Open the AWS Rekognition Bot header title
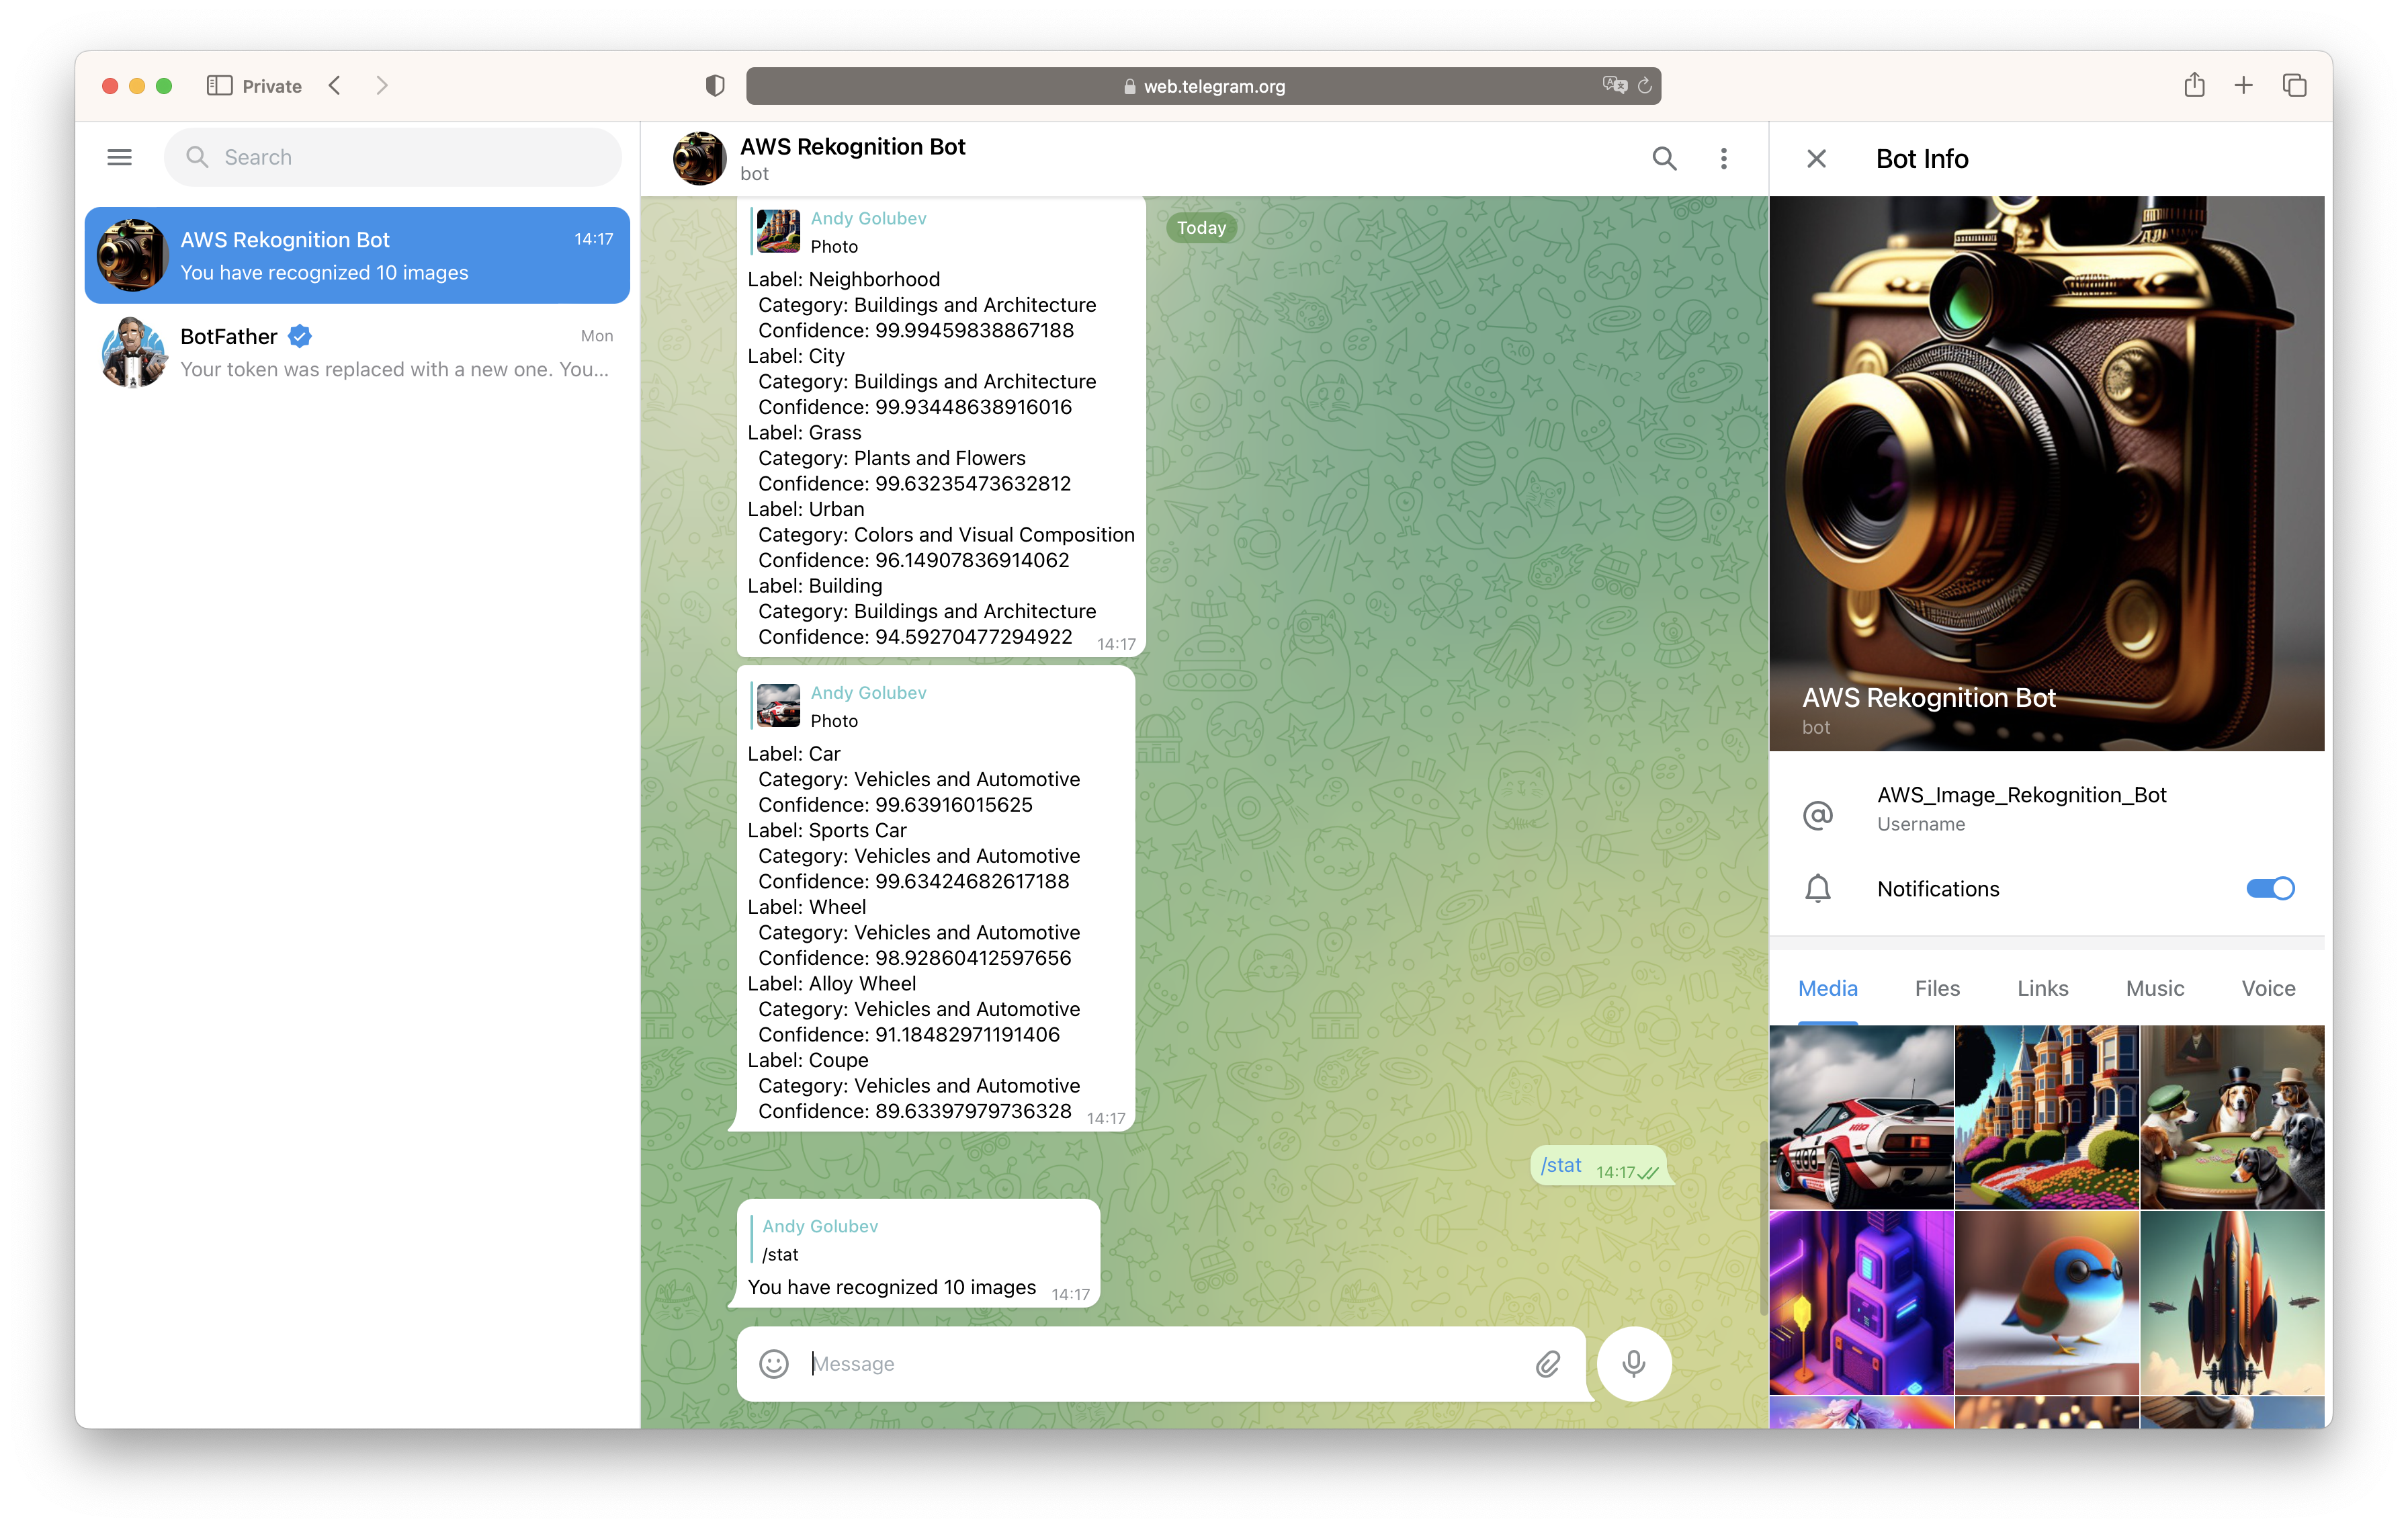Viewport: 2408px width, 1528px height. pos(852,147)
